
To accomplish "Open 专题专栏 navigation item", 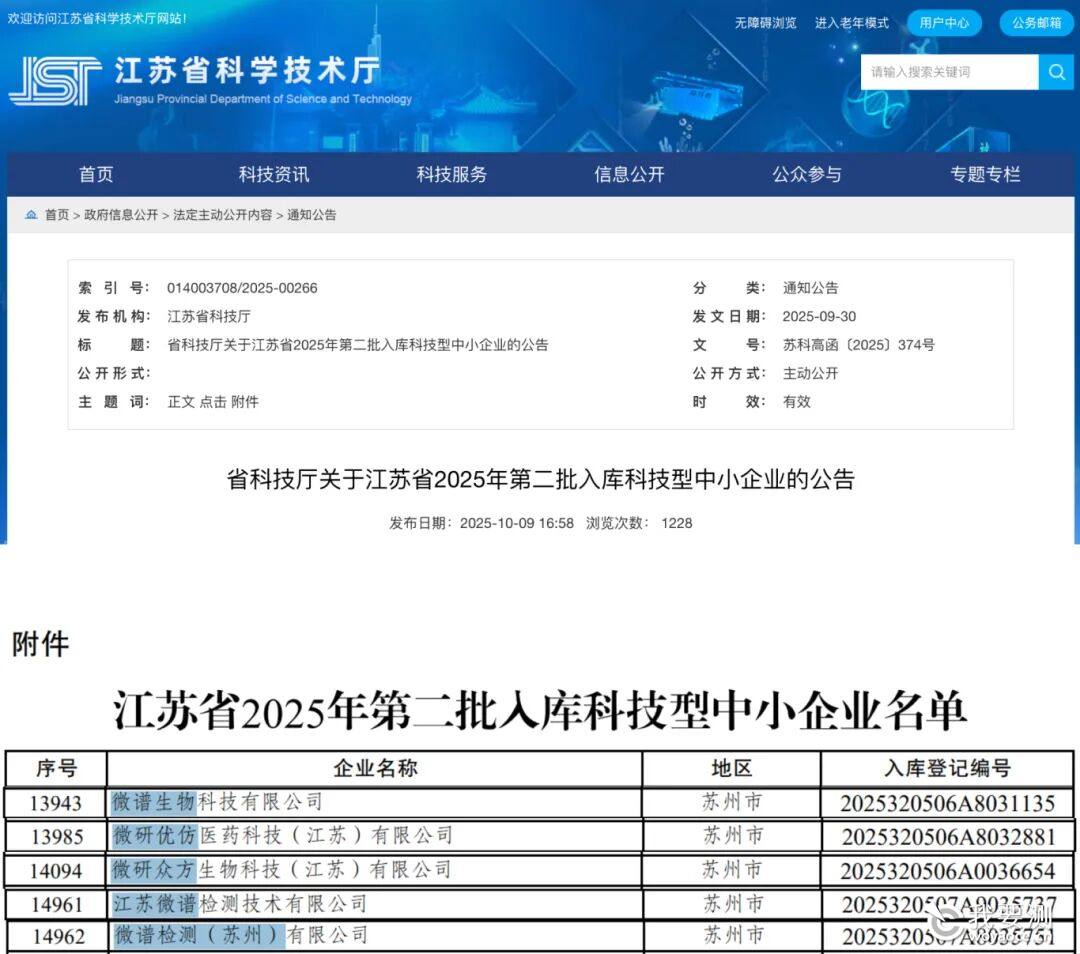I will (x=985, y=174).
